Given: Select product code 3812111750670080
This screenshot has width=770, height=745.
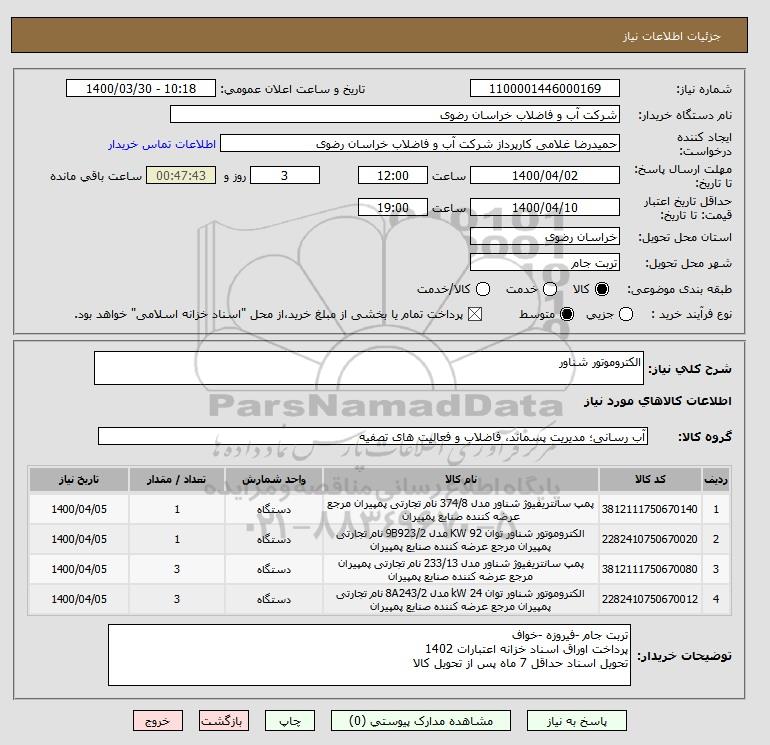Looking at the screenshot, I should click(x=650, y=569).
